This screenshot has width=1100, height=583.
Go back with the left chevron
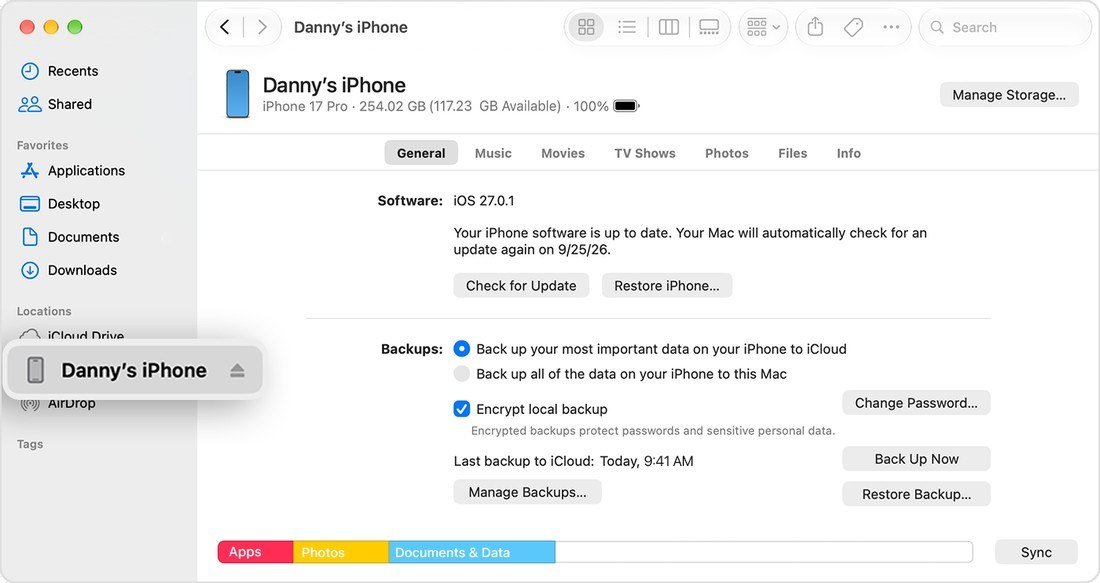click(224, 27)
